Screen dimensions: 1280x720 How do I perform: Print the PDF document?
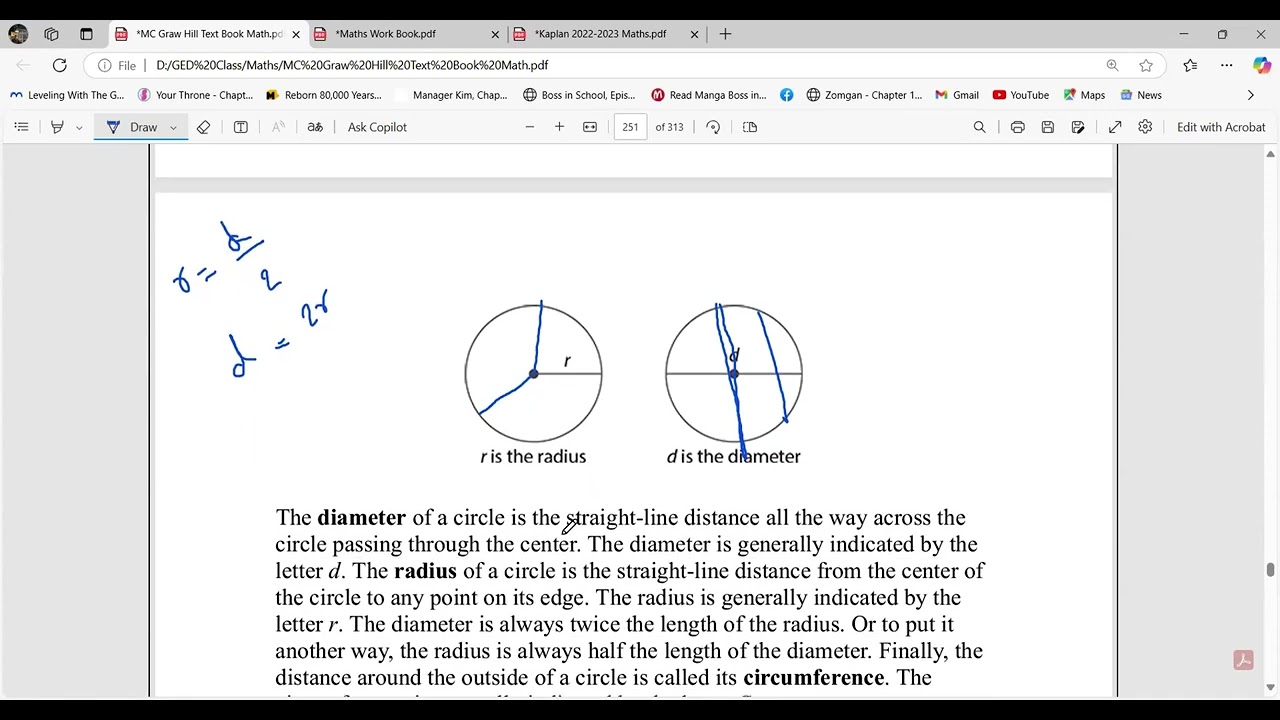pos(1017,127)
